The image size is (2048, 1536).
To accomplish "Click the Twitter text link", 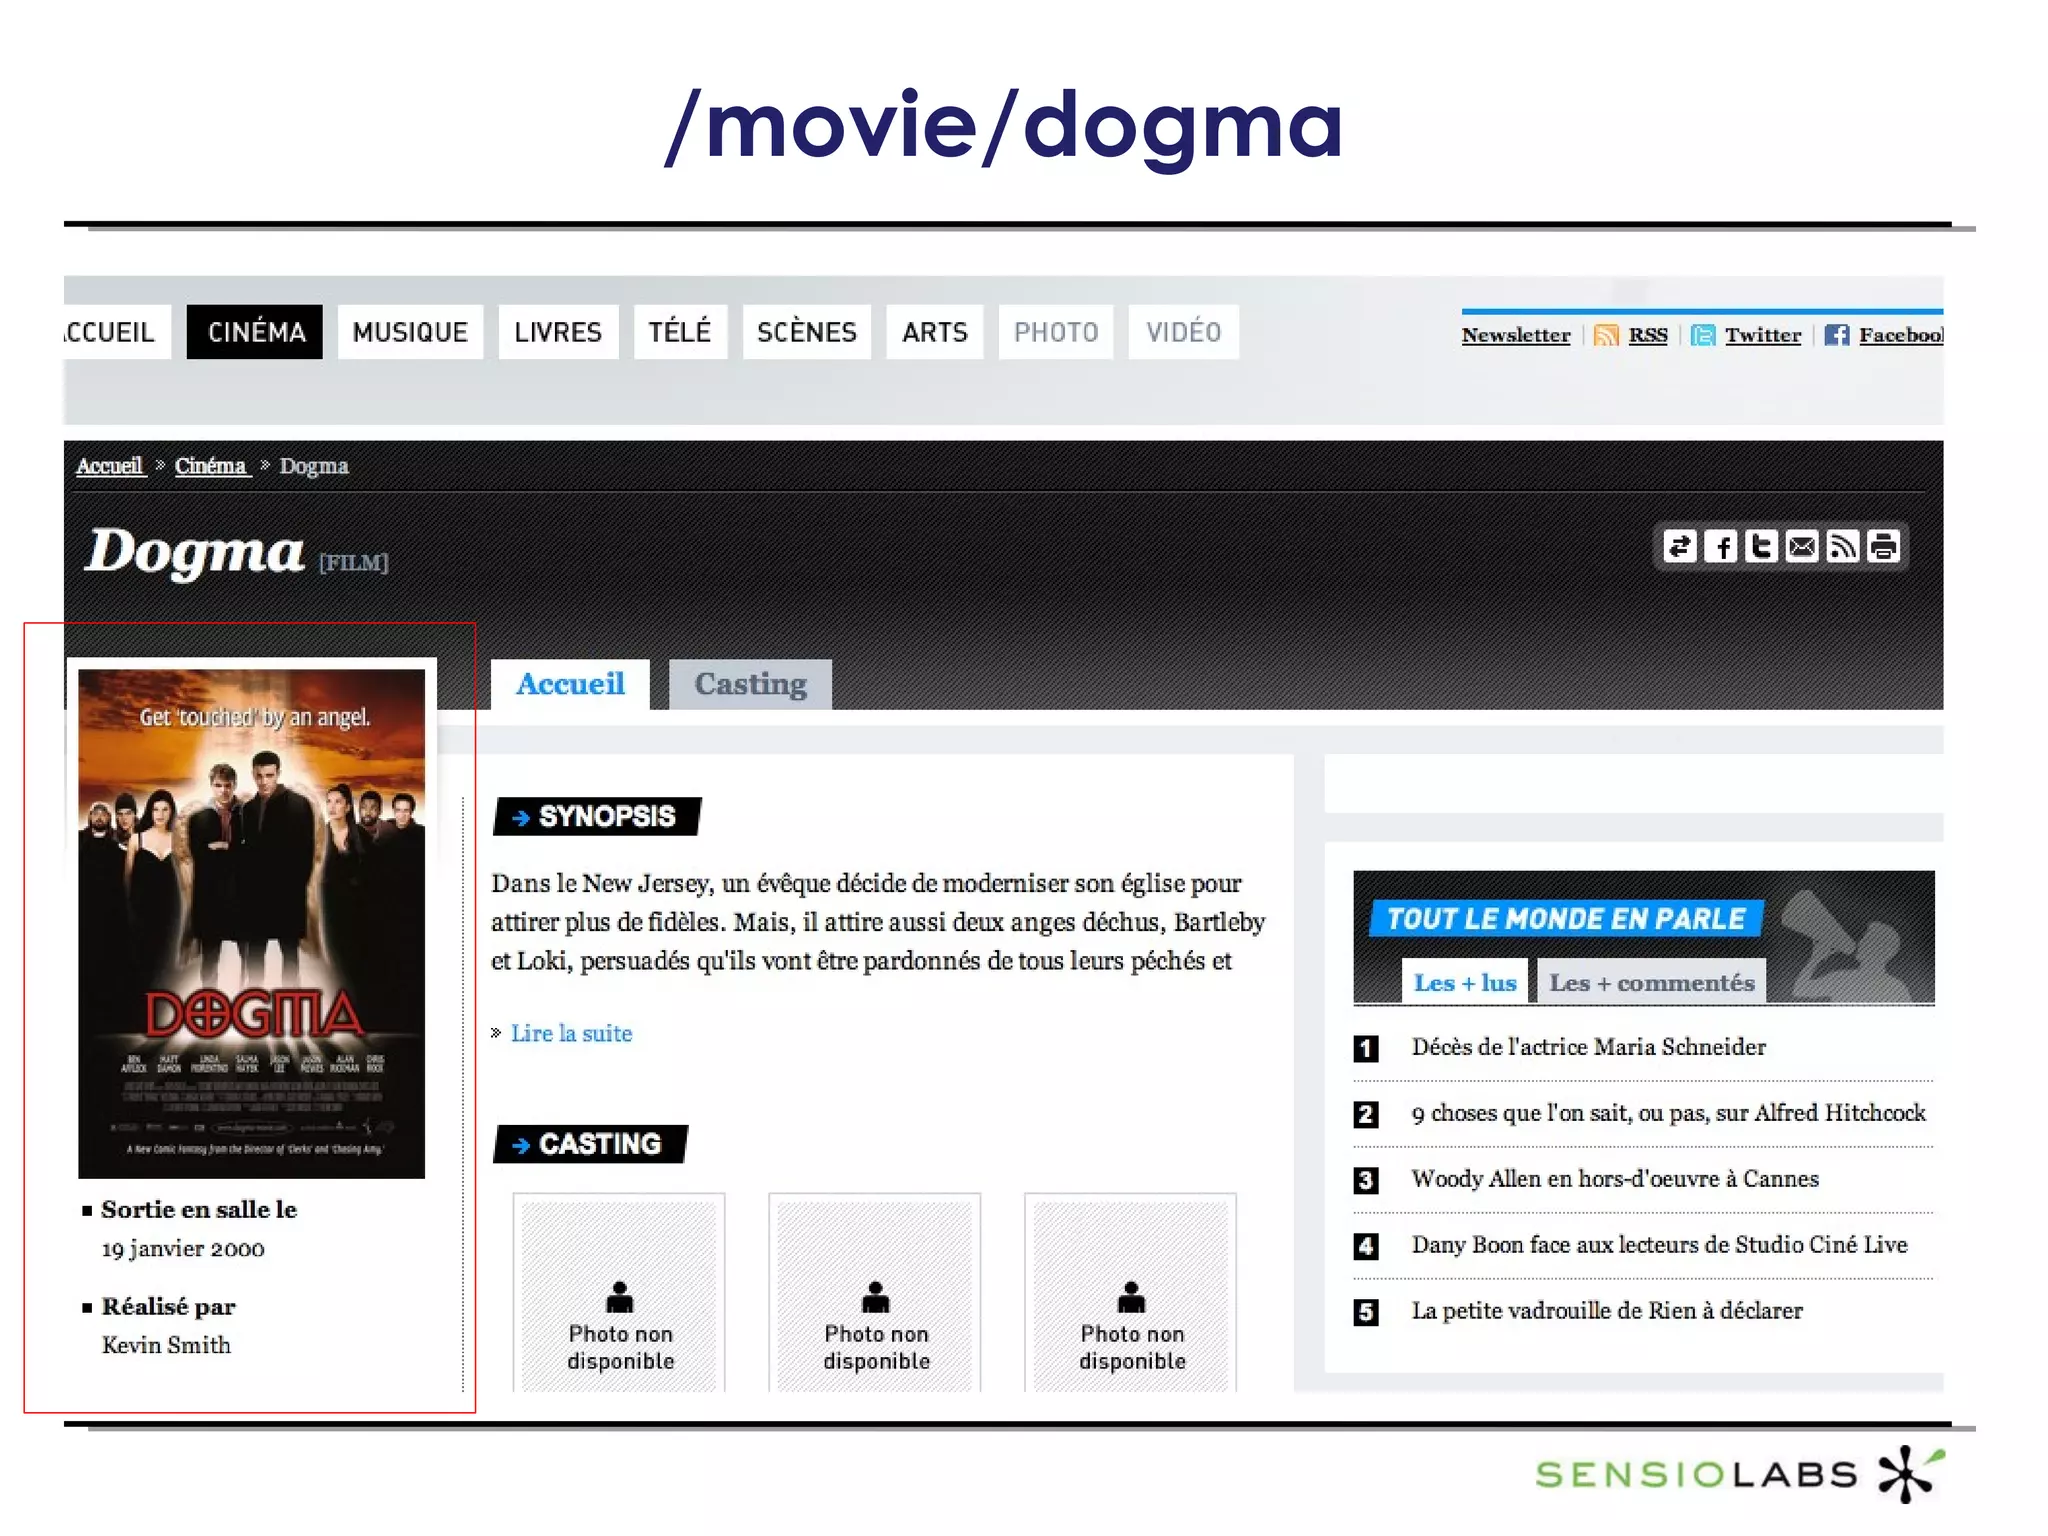I will pos(1763,335).
